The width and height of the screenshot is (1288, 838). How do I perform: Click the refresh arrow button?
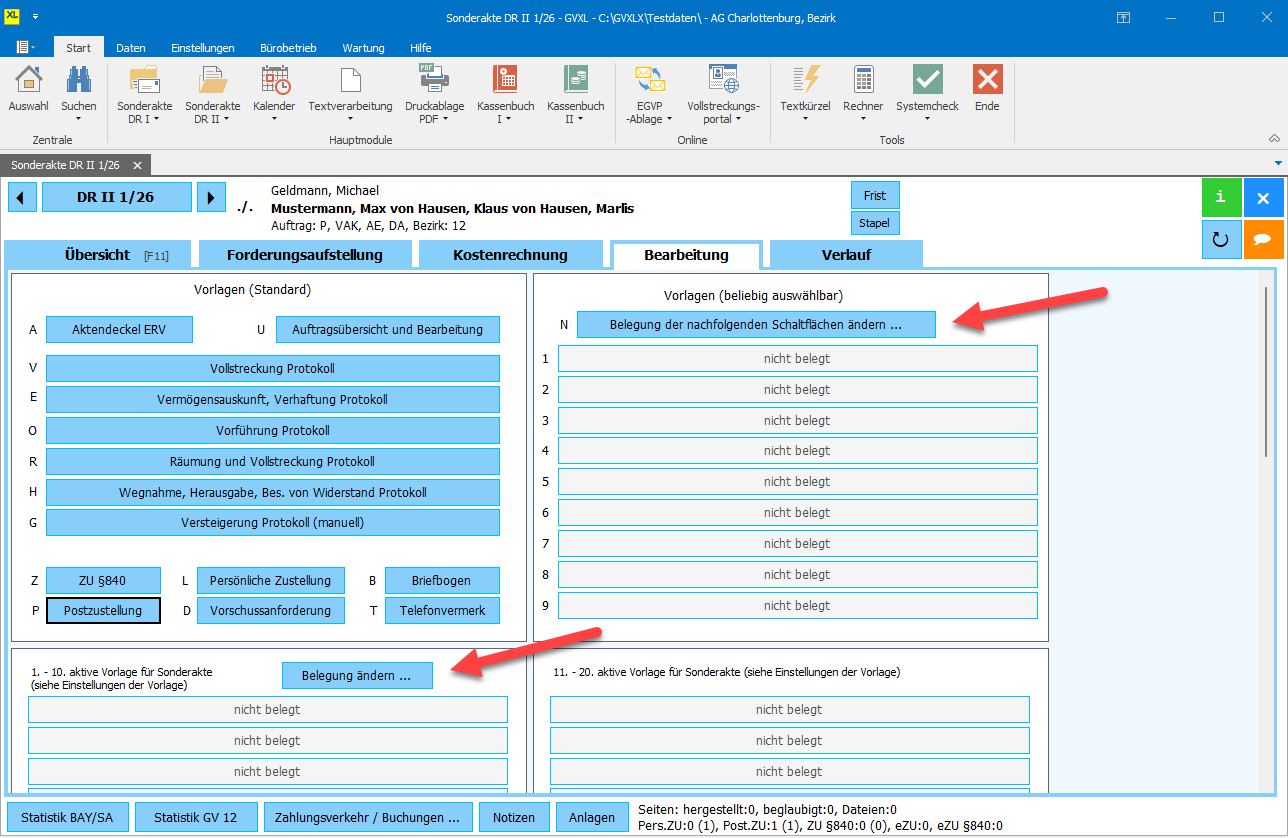point(1221,240)
